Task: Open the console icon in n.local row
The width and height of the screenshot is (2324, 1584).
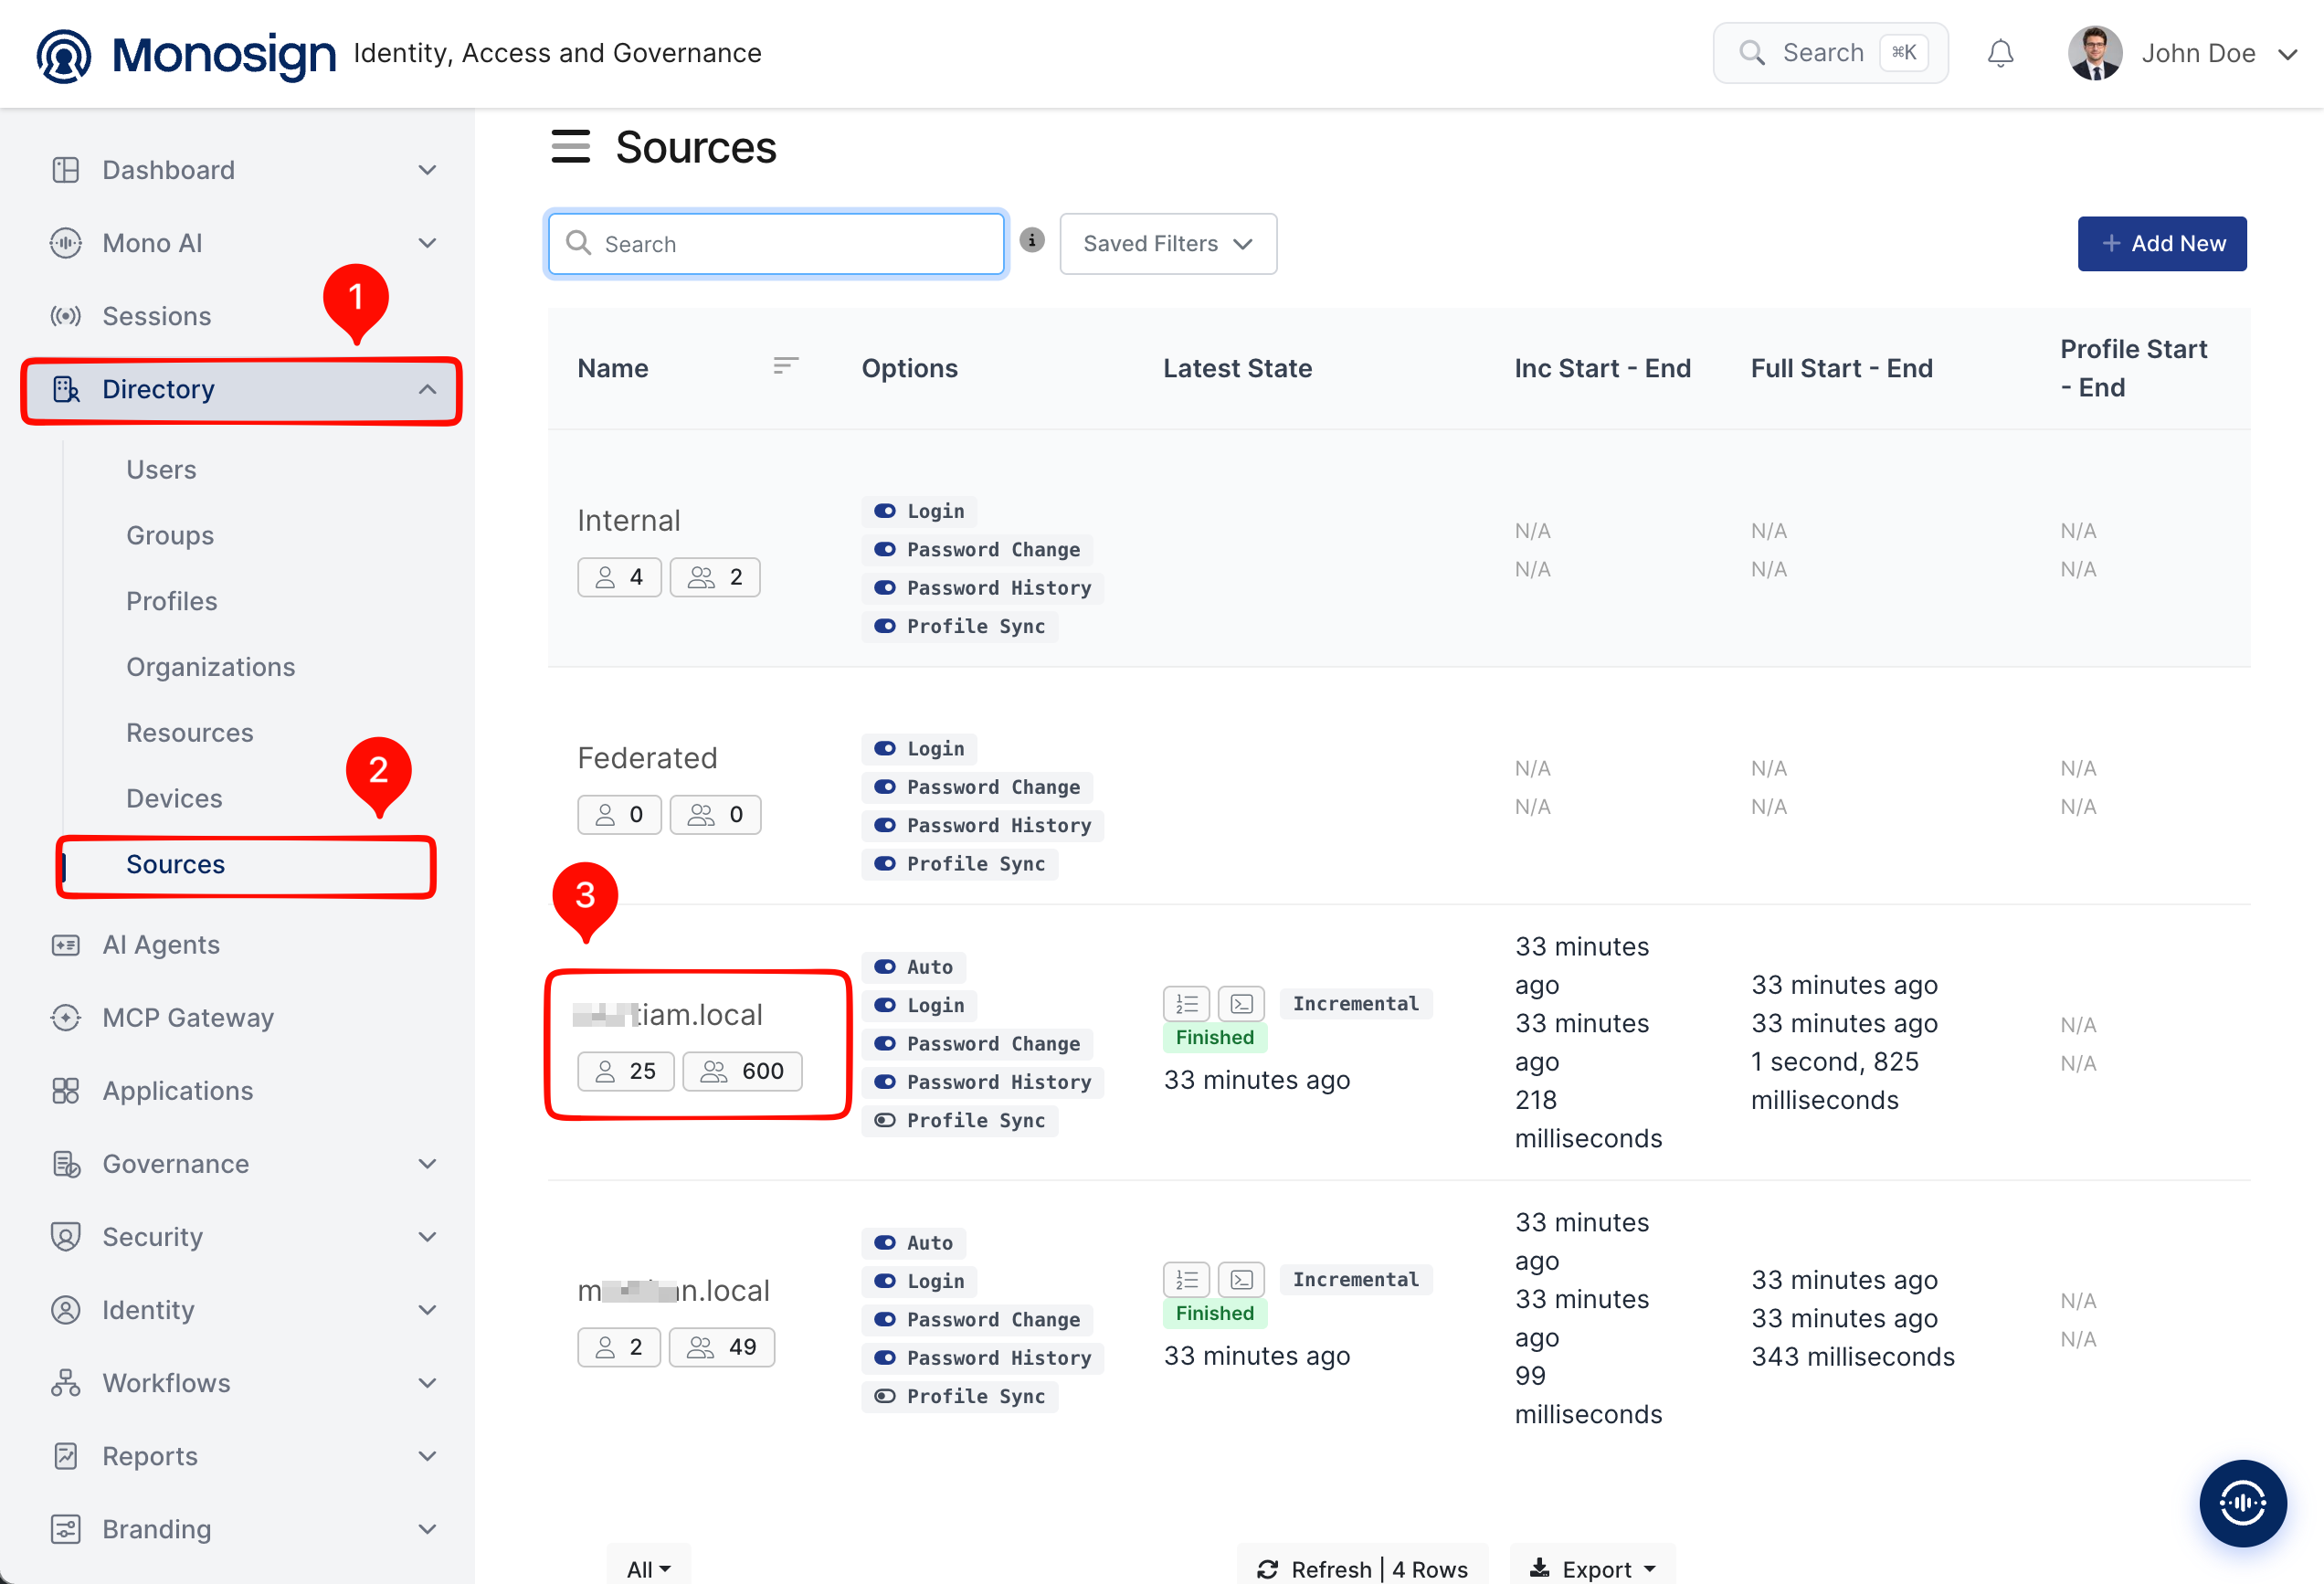Action: (x=1241, y=1279)
